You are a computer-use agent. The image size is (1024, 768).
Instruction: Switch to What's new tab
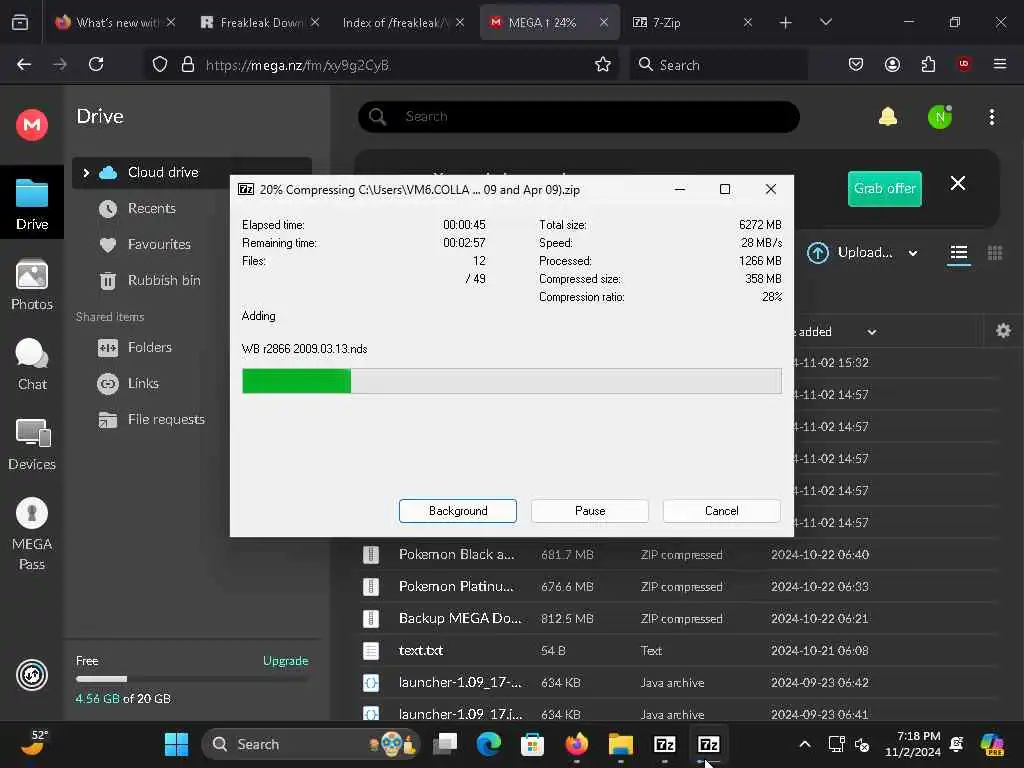(115, 22)
